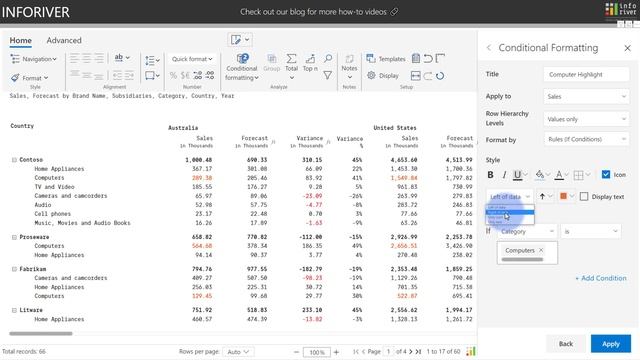
Task: Go to the next page arrow
Action: pyautogui.click(x=411, y=351)
